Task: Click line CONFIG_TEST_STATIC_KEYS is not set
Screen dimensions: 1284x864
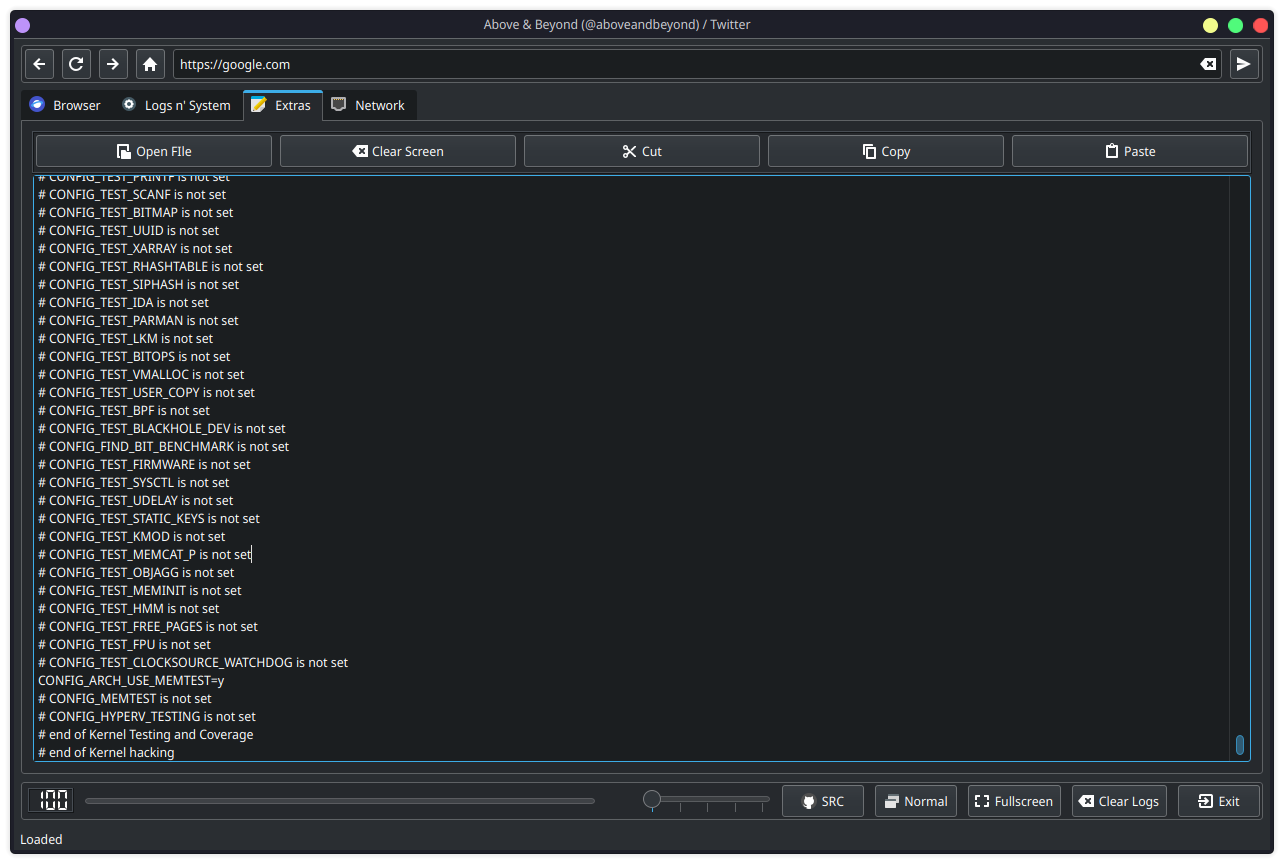Action: coord(149,518)
